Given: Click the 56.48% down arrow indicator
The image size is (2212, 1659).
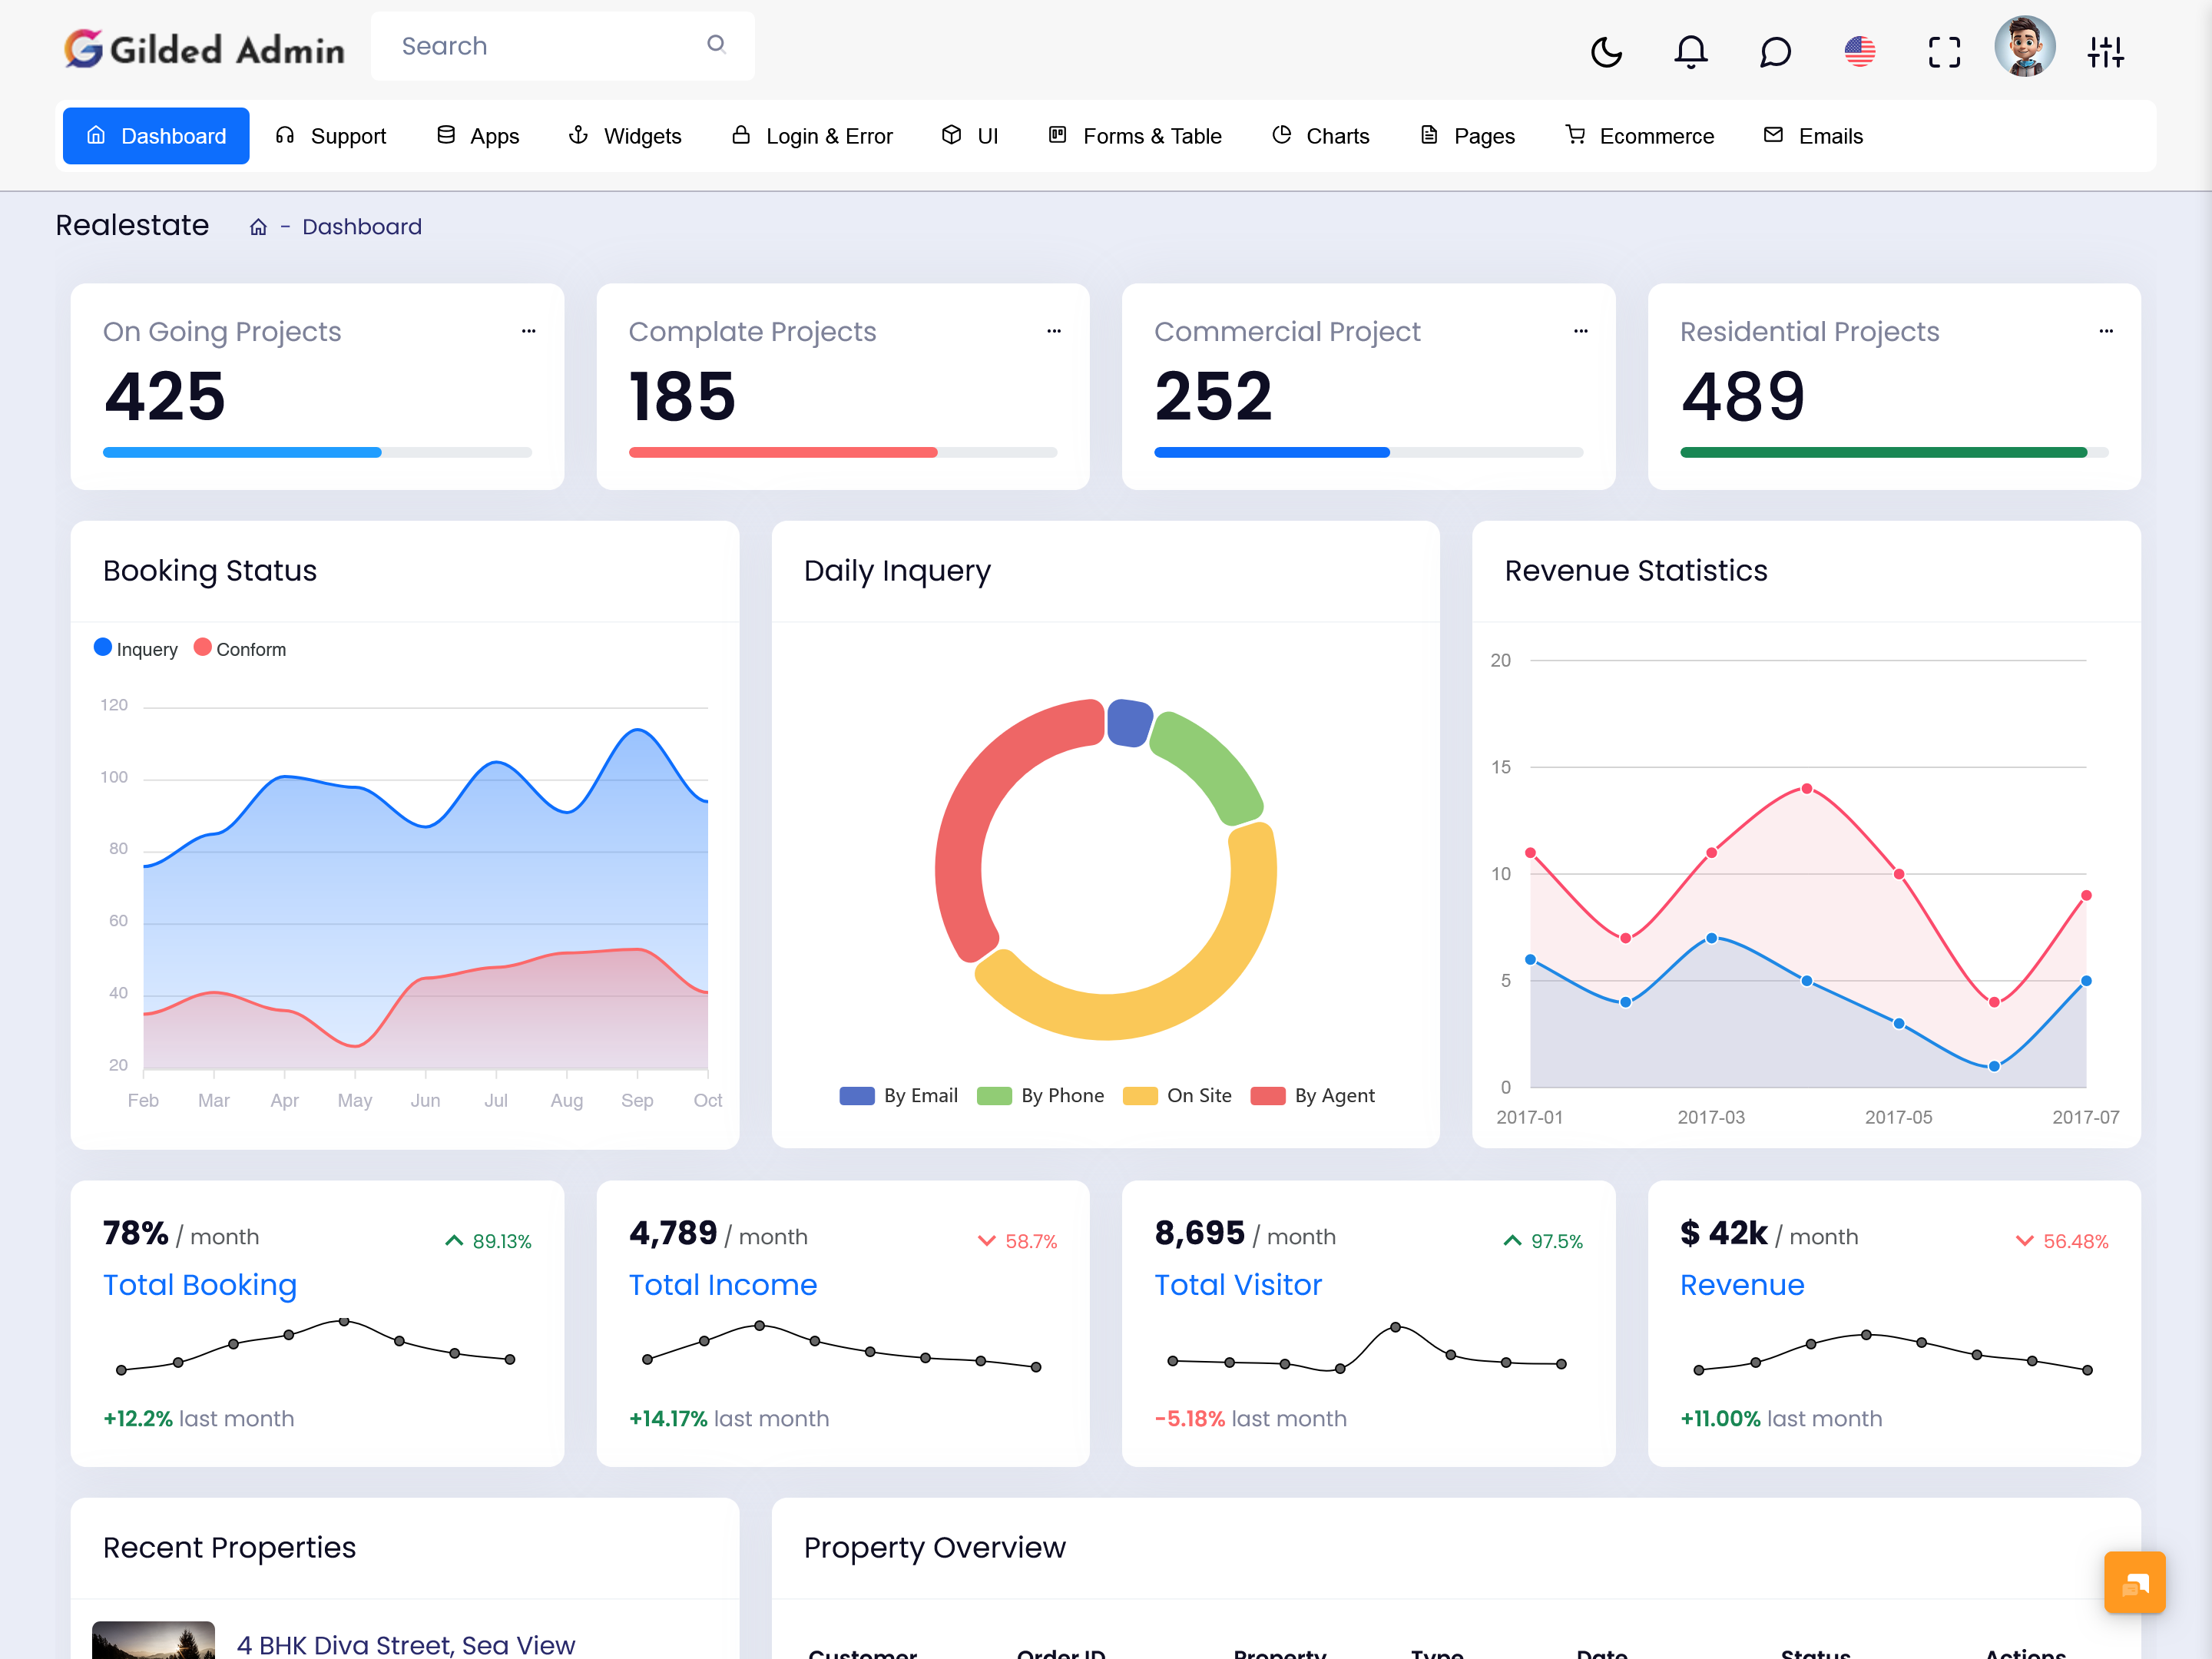Looking at the screenshot, I should point(2062,1241).
